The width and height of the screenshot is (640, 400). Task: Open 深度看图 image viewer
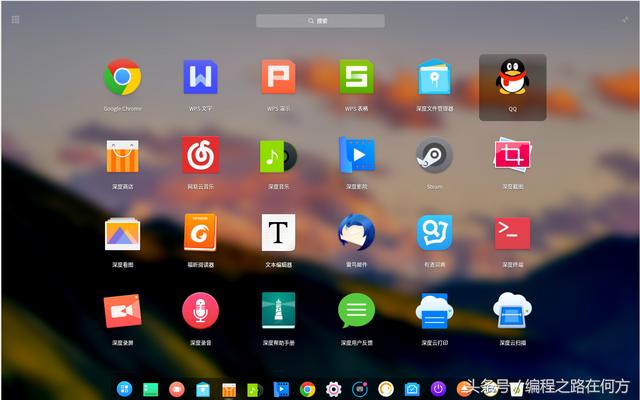tap(122, 233)
